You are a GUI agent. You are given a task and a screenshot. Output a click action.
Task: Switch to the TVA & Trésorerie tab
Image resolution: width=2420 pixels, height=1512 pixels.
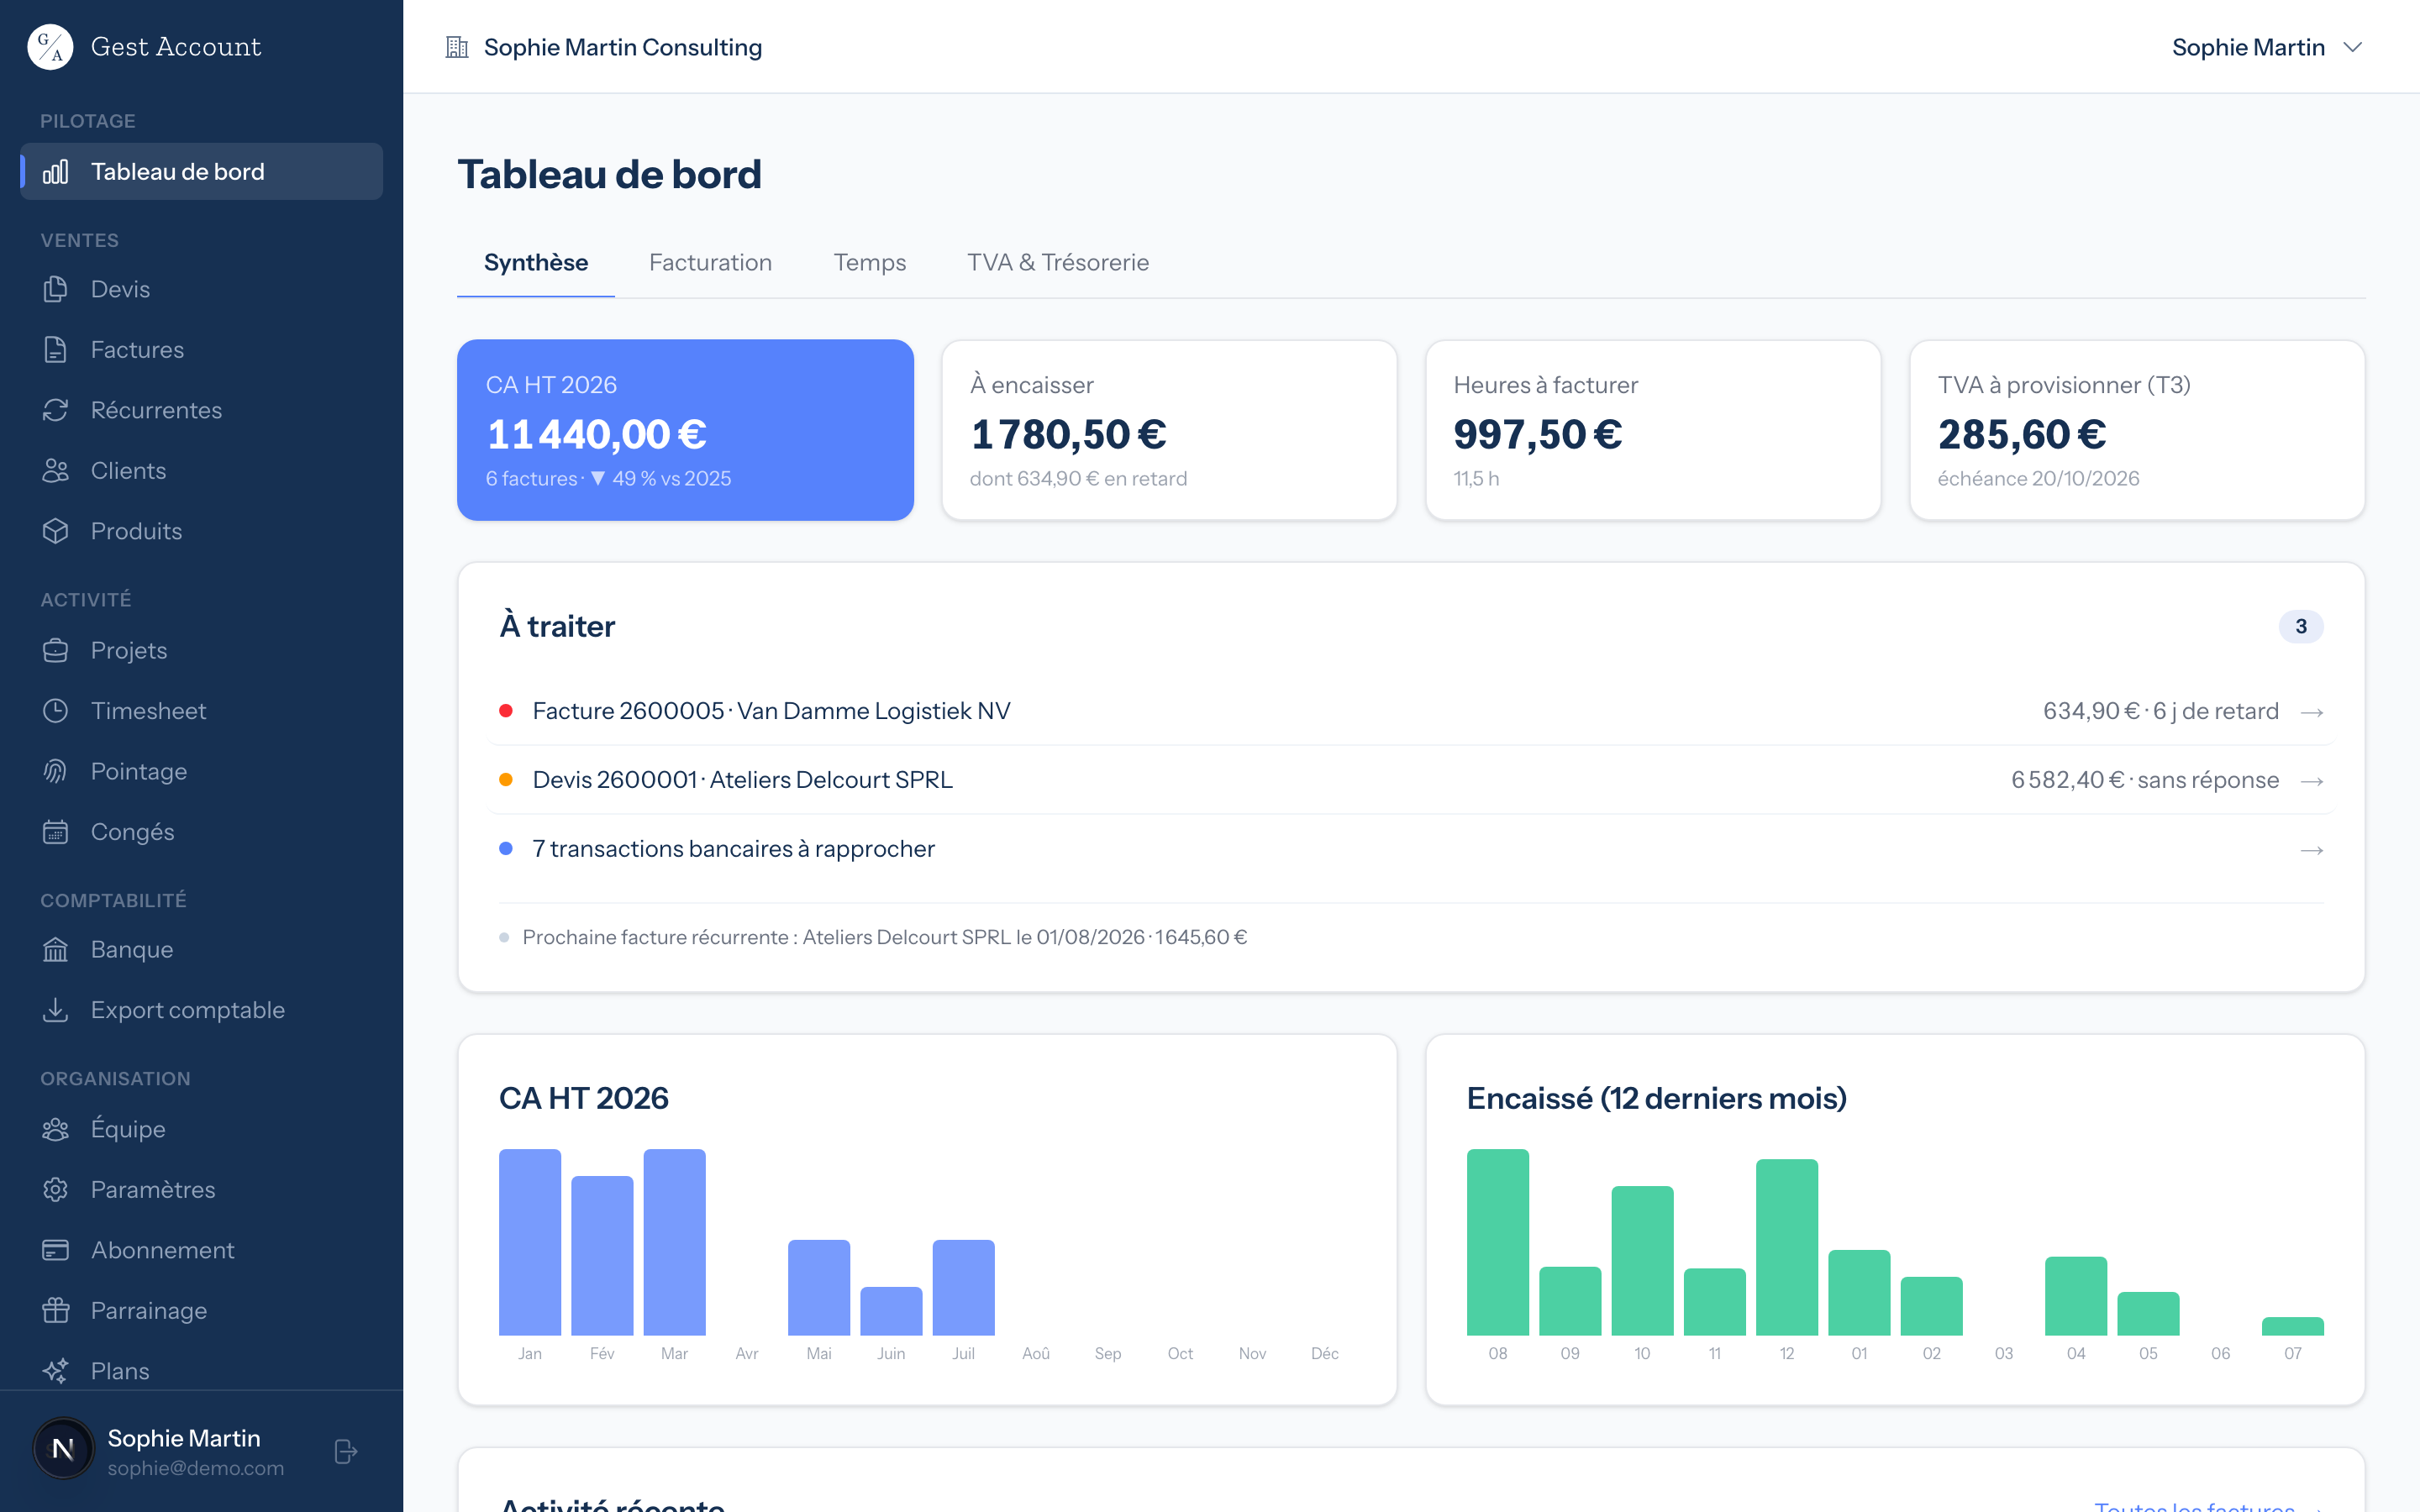coord(1058,262)
